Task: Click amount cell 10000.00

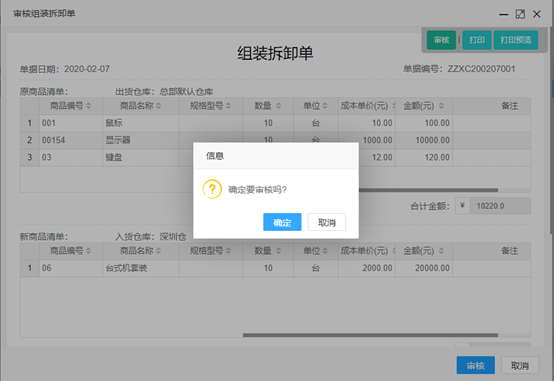Action: (424, 140)
